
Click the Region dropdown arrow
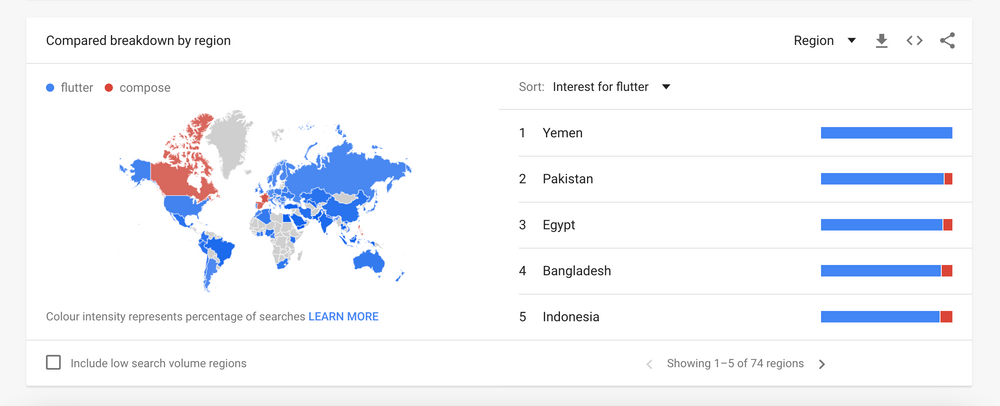(851, 41)
